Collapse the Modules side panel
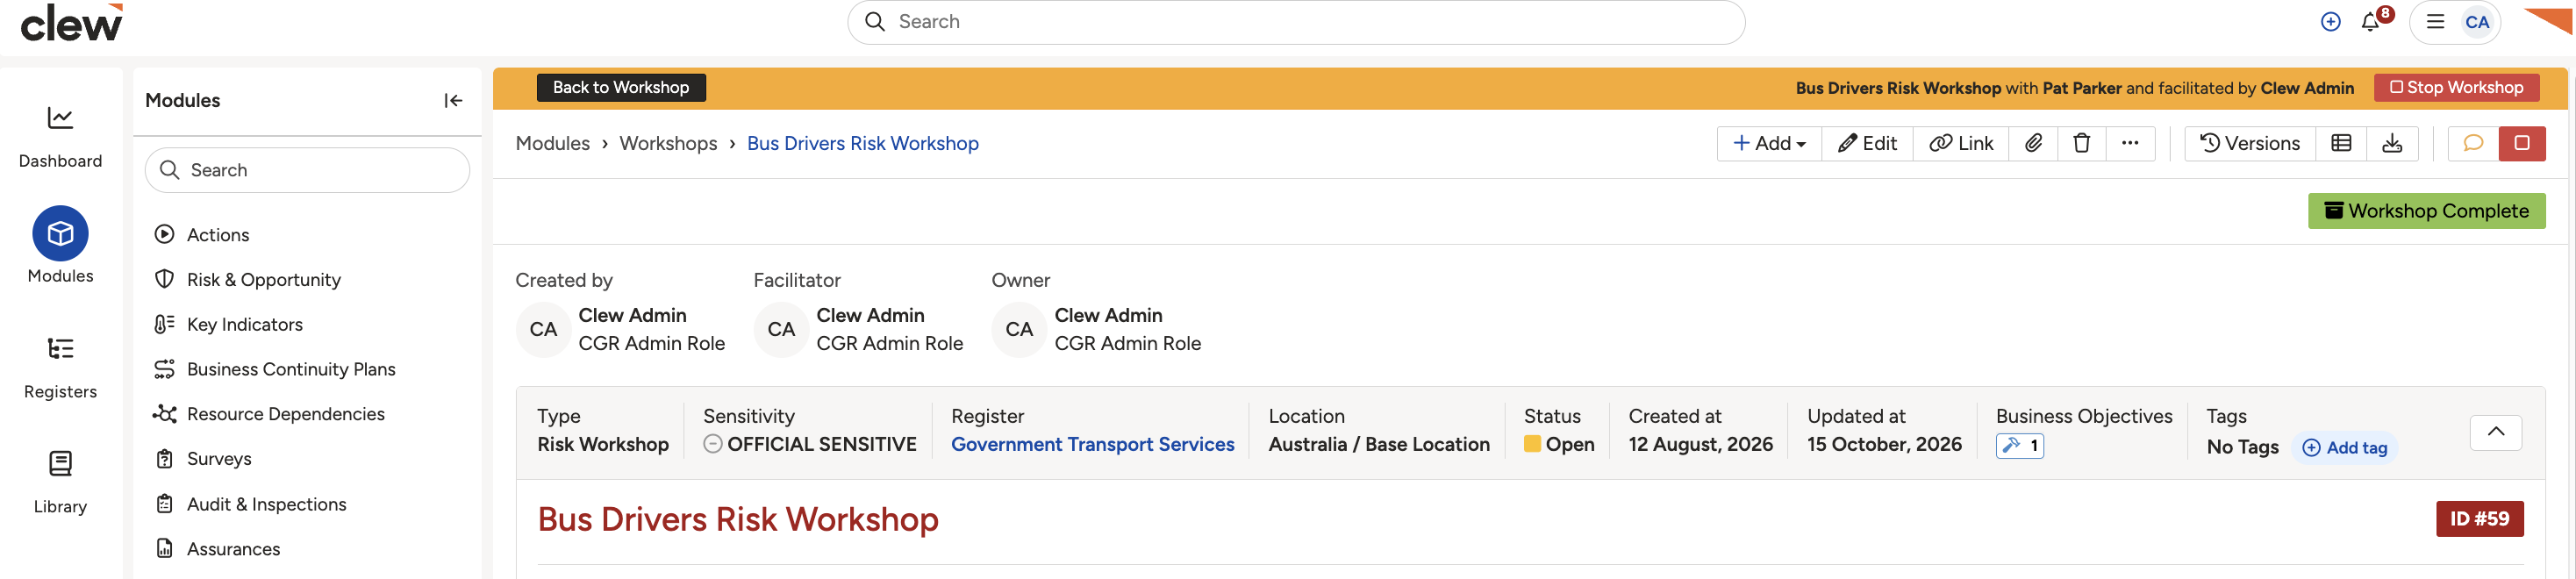This screenshot has height=579, width=2576. click(x=453, y=100)
